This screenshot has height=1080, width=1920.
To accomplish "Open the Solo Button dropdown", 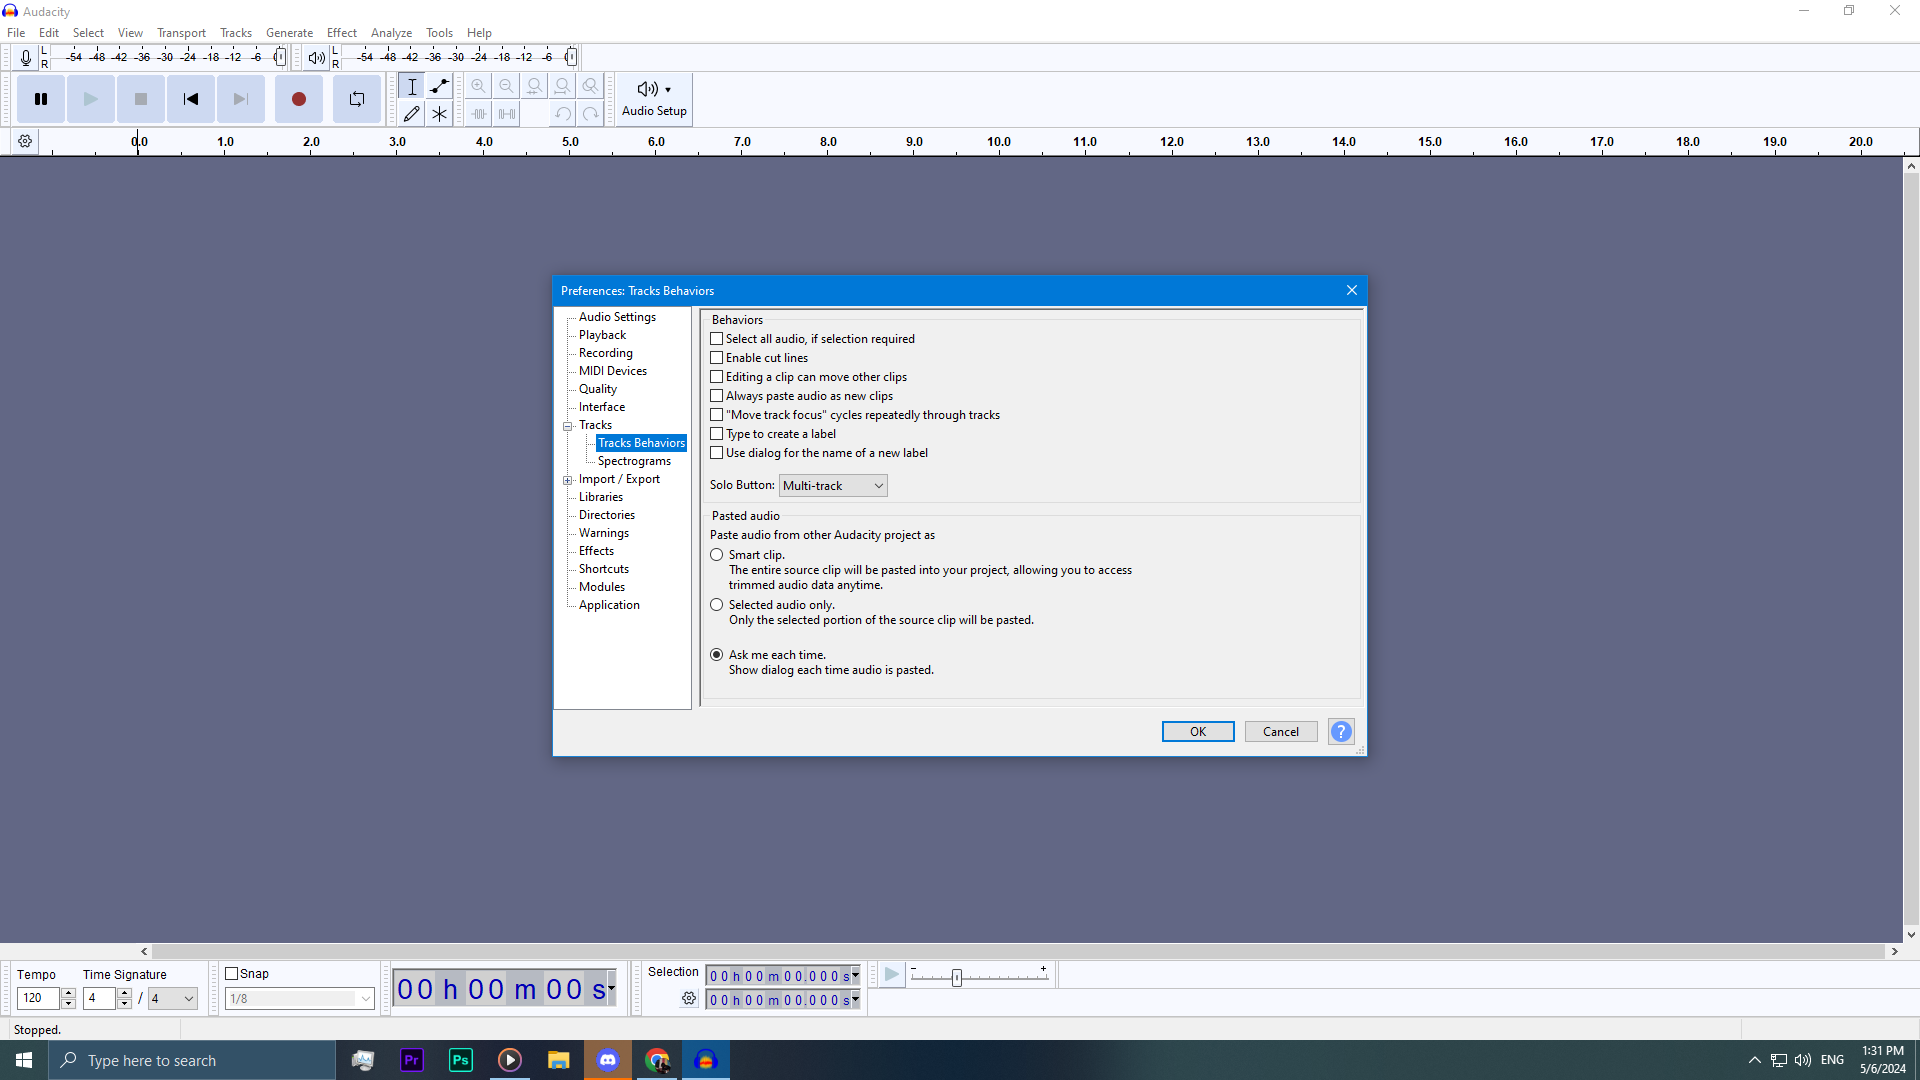I will click(833, 486).
